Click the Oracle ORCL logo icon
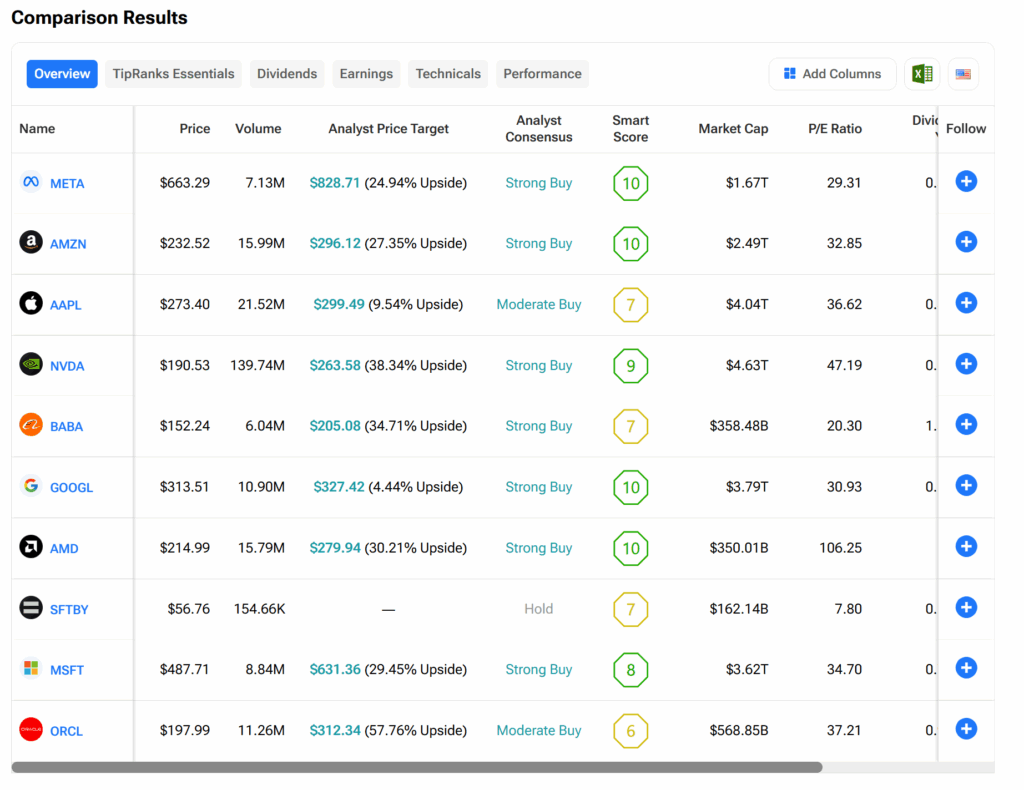 pos(31,730)
